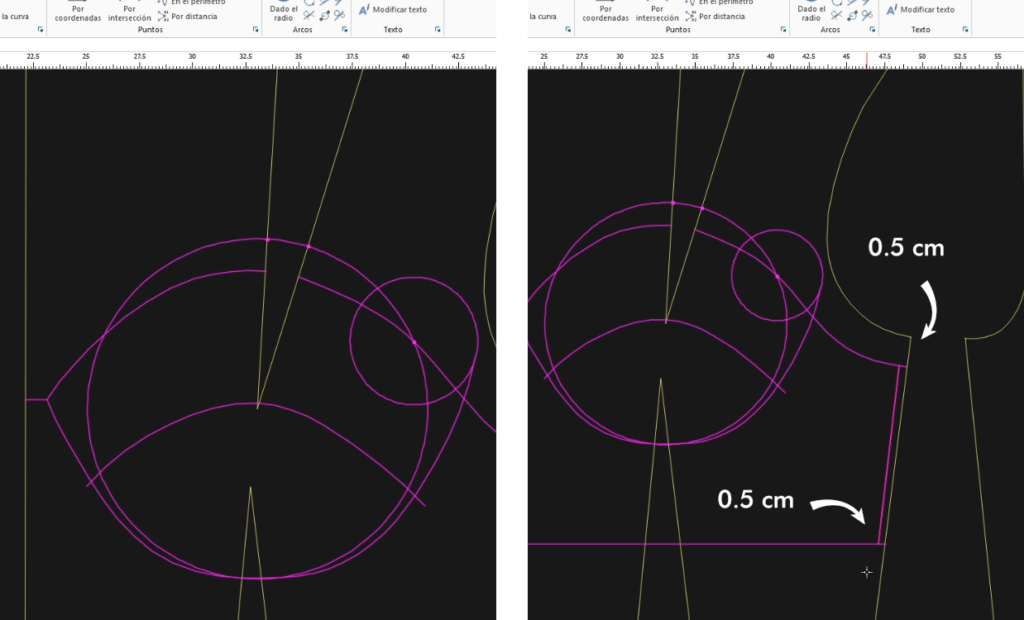This screenshot has height=620, width=1024.
Task: Click Por coordenadas in the left window
Action: pyautogui.click(x=78, y=13)
